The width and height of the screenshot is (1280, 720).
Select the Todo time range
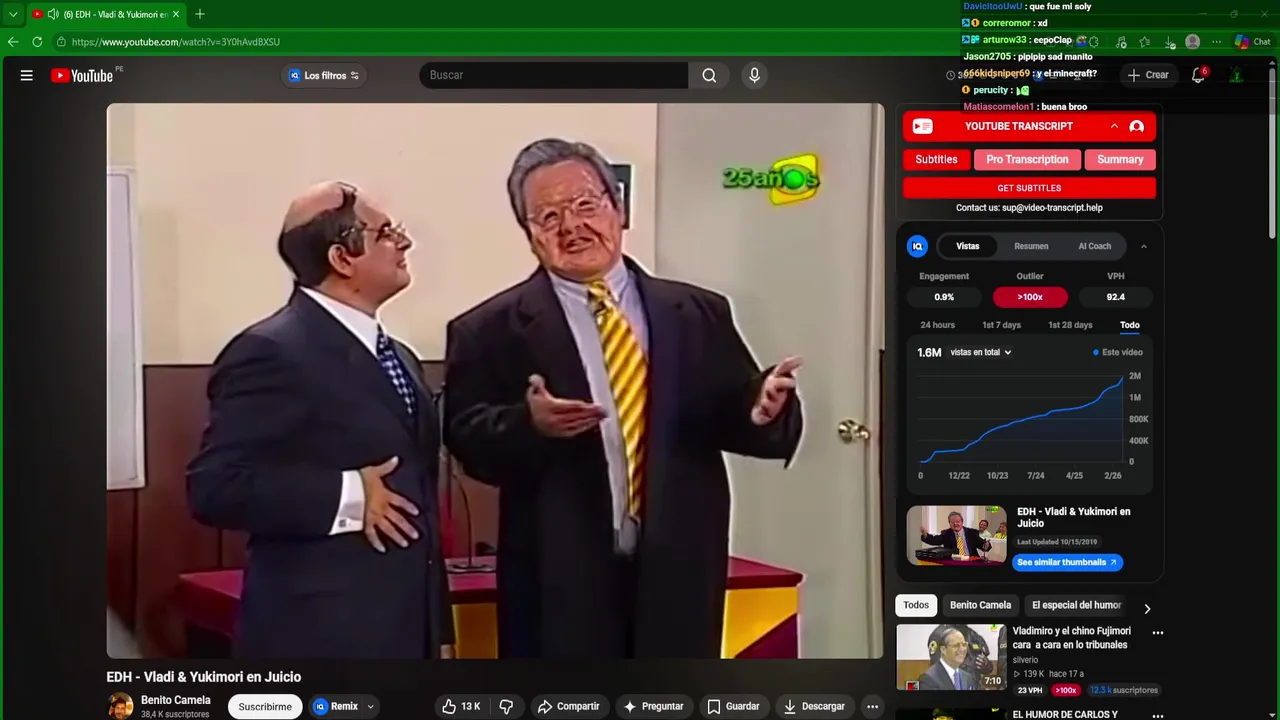pyautogui.click(x=1130, y=325)
